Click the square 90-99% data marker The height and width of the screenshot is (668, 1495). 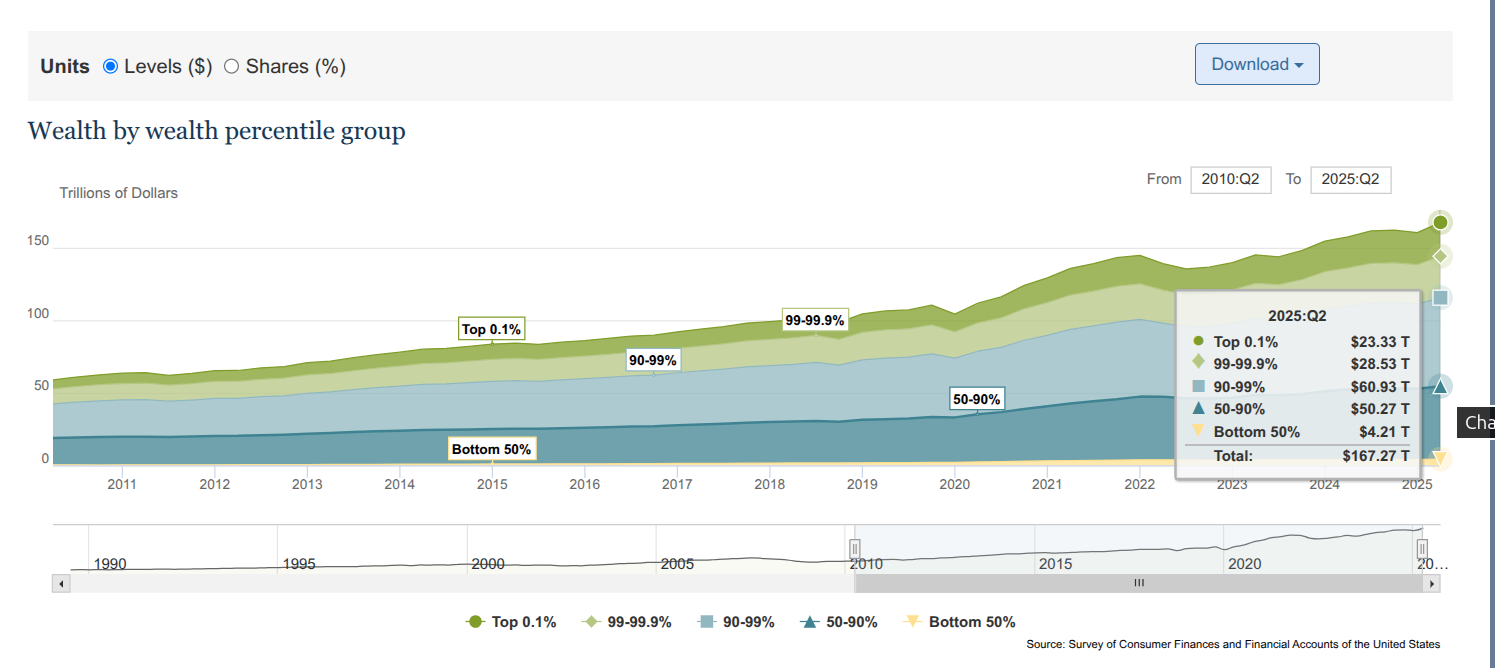click(x=1440, y=297)
